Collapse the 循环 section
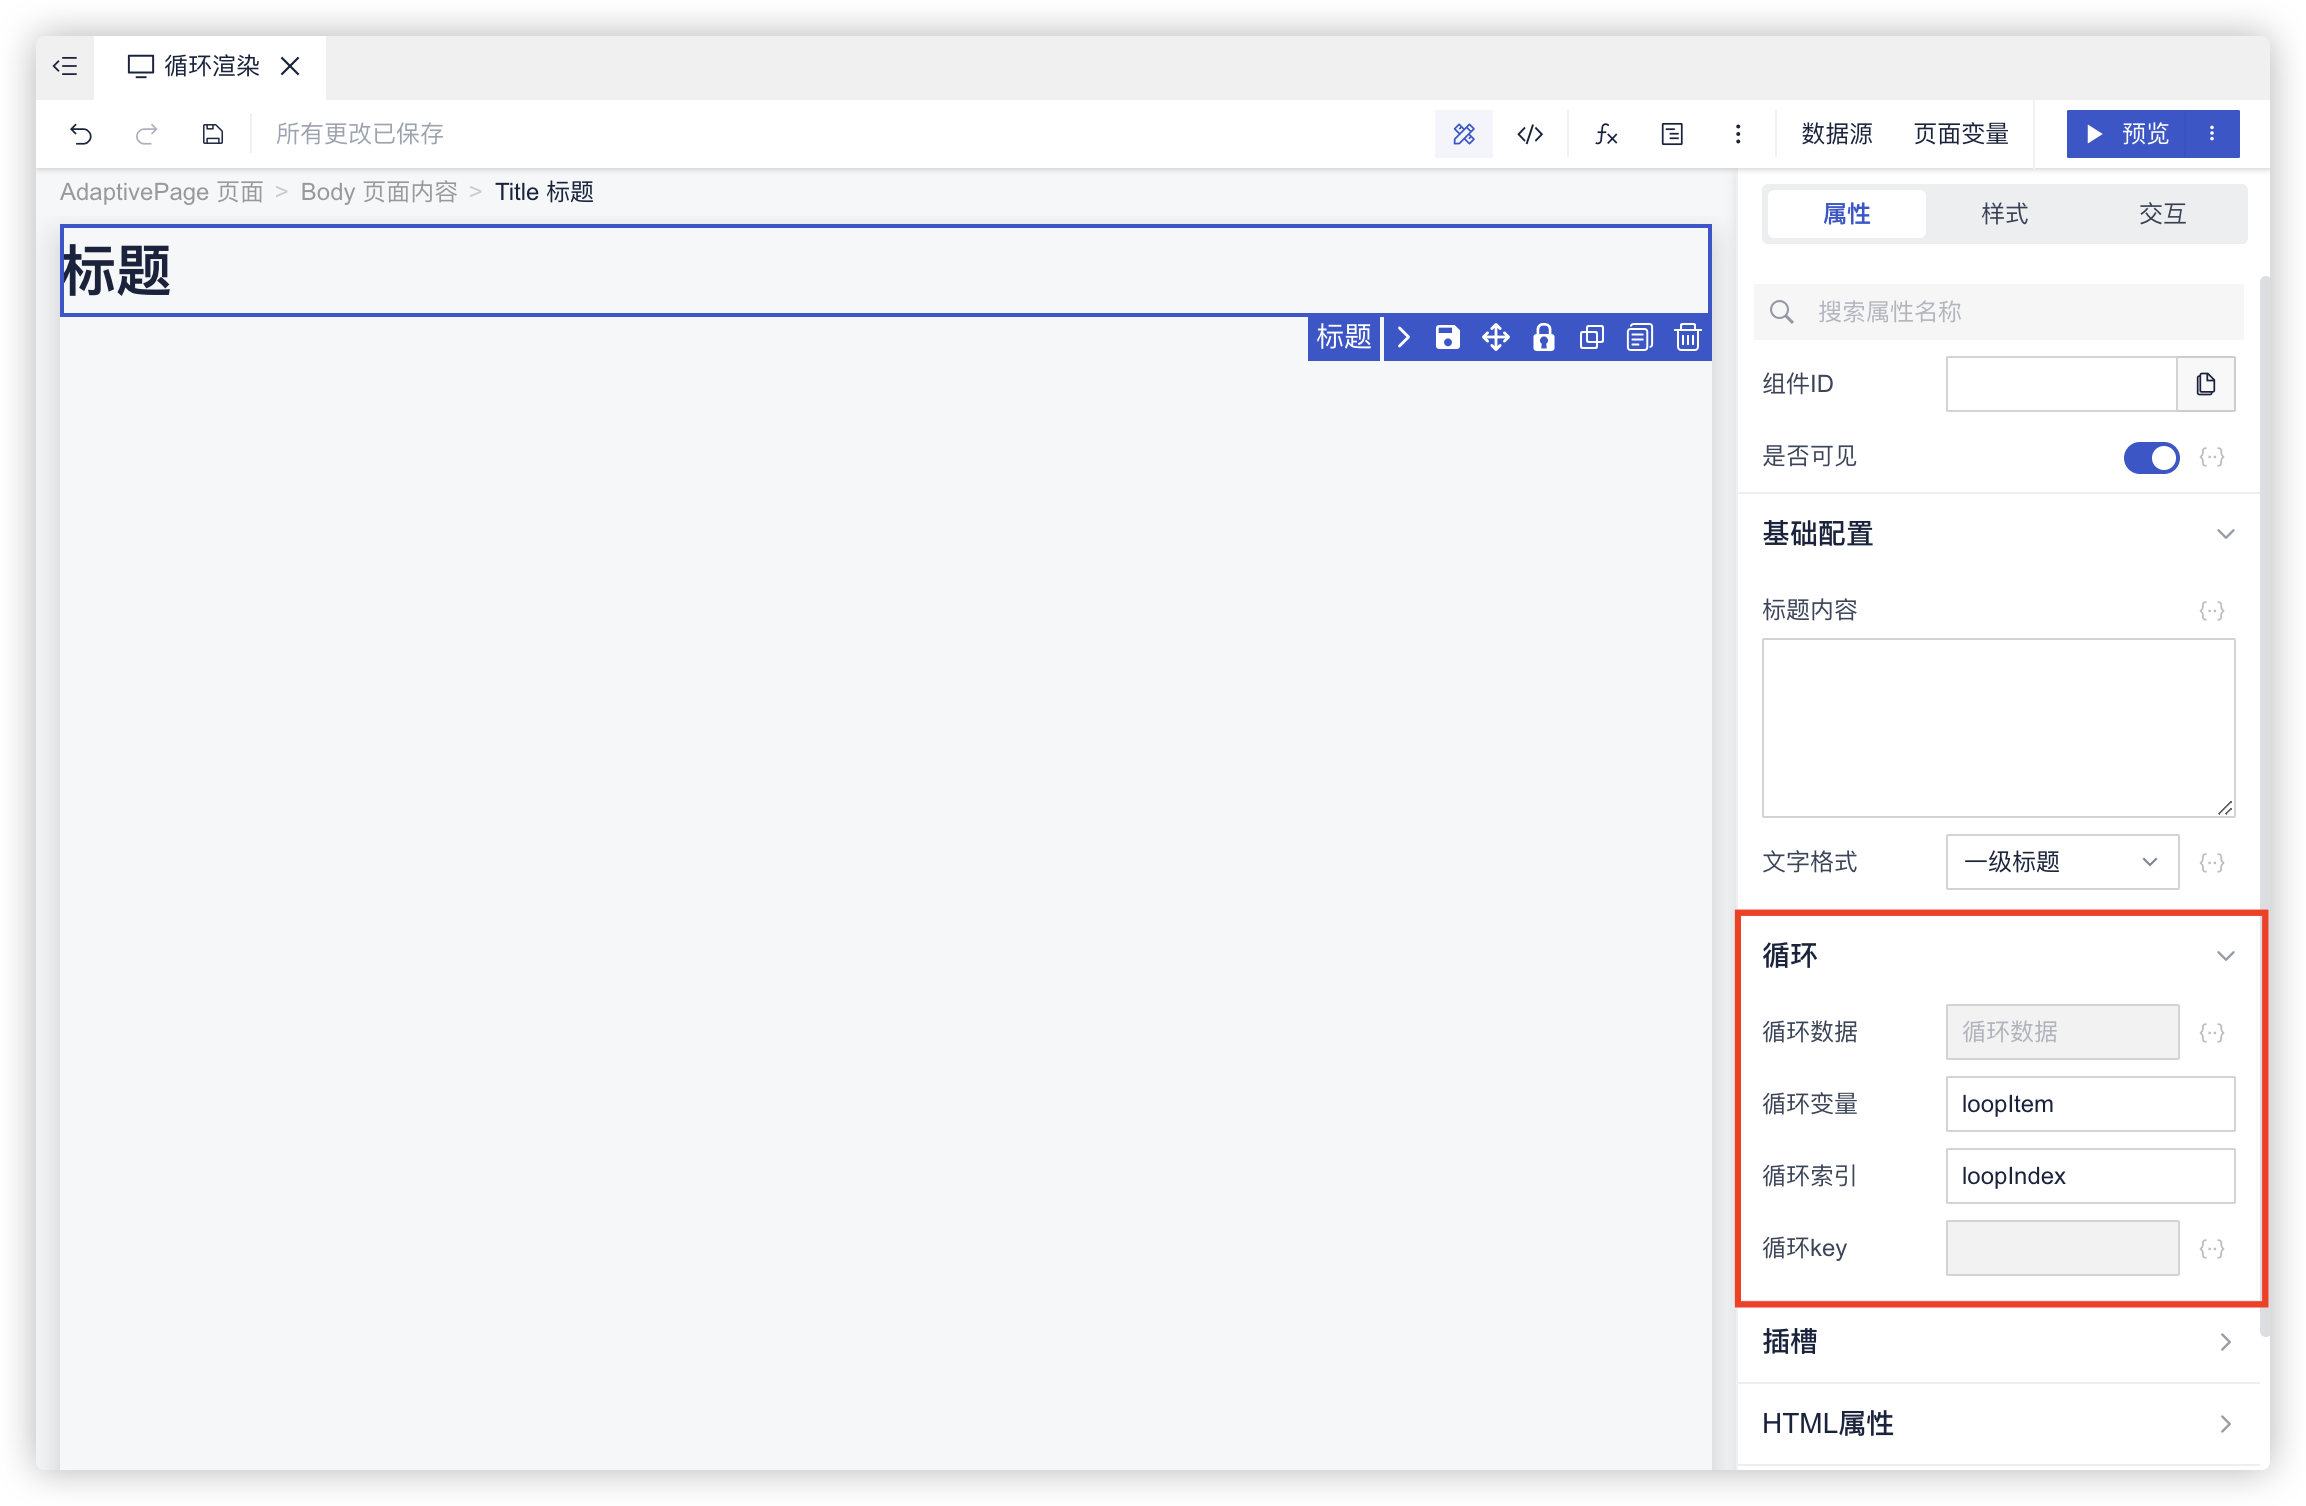 coord(2225,956)
